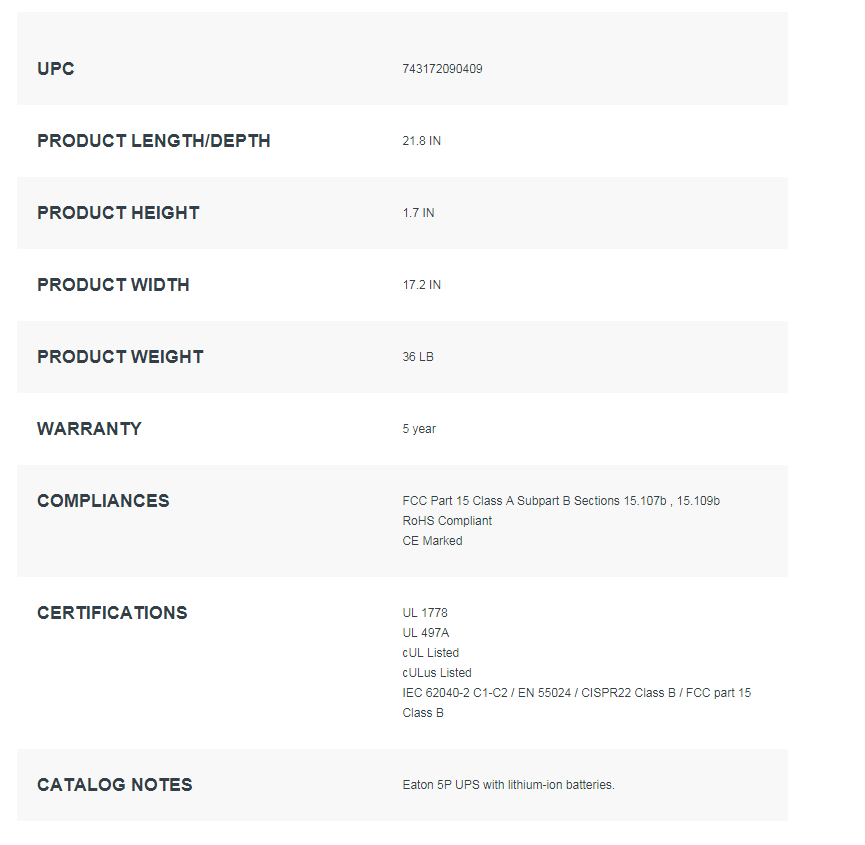Select the 5 year warranty value
Screen dimensions: 865x845
[x=419, y=429]
